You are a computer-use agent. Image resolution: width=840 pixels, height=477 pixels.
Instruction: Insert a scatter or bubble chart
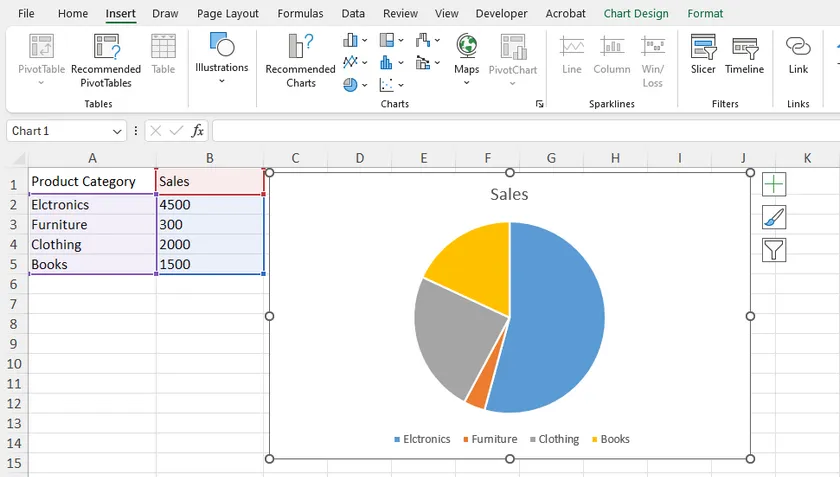coord(386,85)
